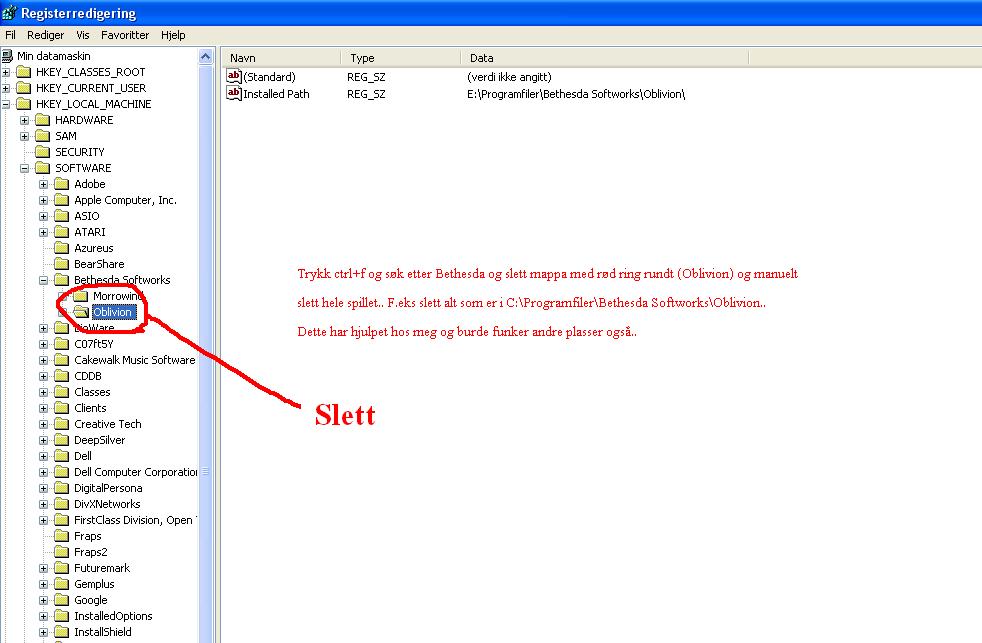Sort values by the Navn column
The image size is (982, 643).
point(281,58)
